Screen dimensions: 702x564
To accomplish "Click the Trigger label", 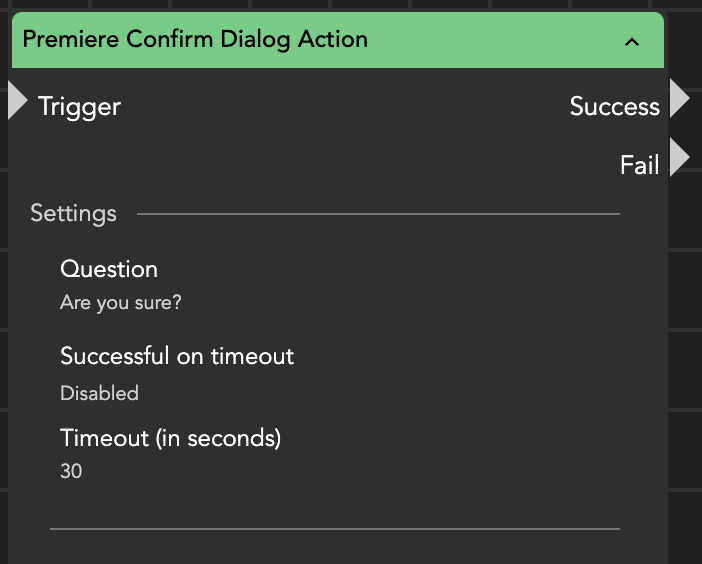I will (79, 107).
